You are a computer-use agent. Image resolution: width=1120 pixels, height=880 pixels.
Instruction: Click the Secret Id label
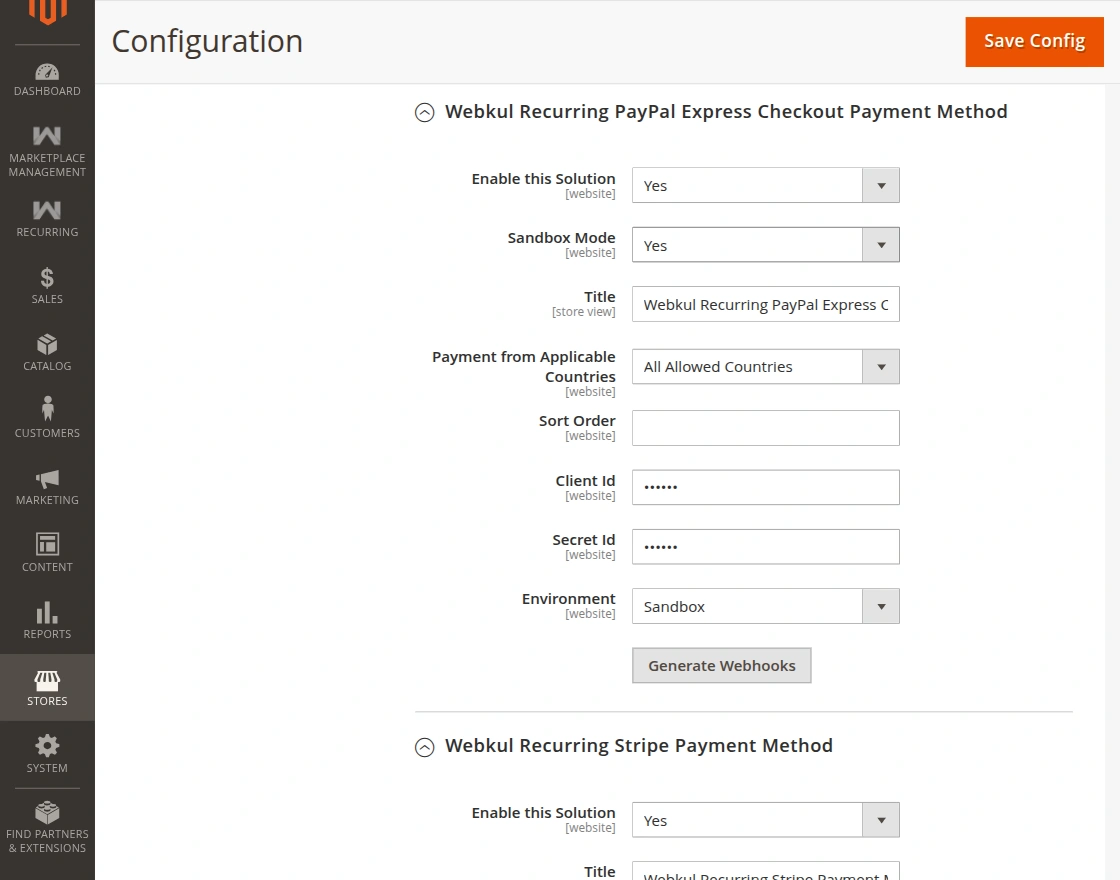point(584,540)
